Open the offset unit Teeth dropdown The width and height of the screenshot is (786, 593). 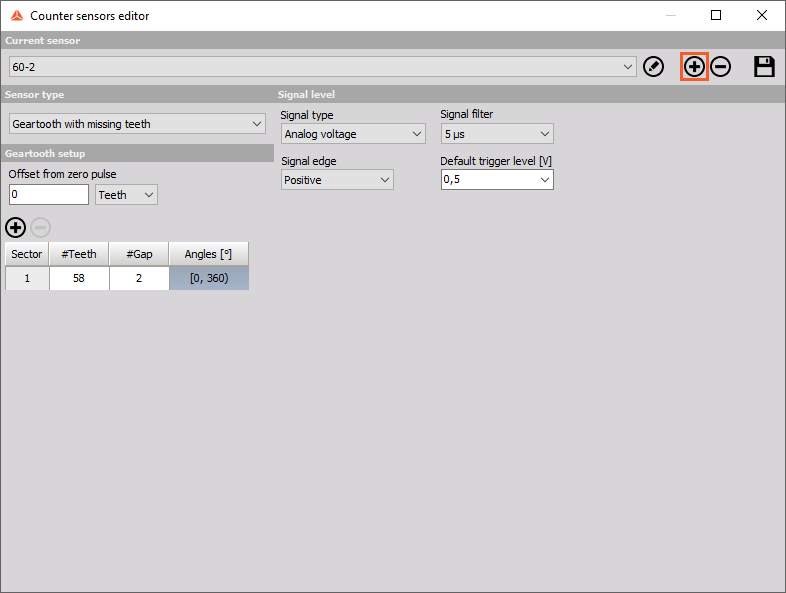coord(126,195)
